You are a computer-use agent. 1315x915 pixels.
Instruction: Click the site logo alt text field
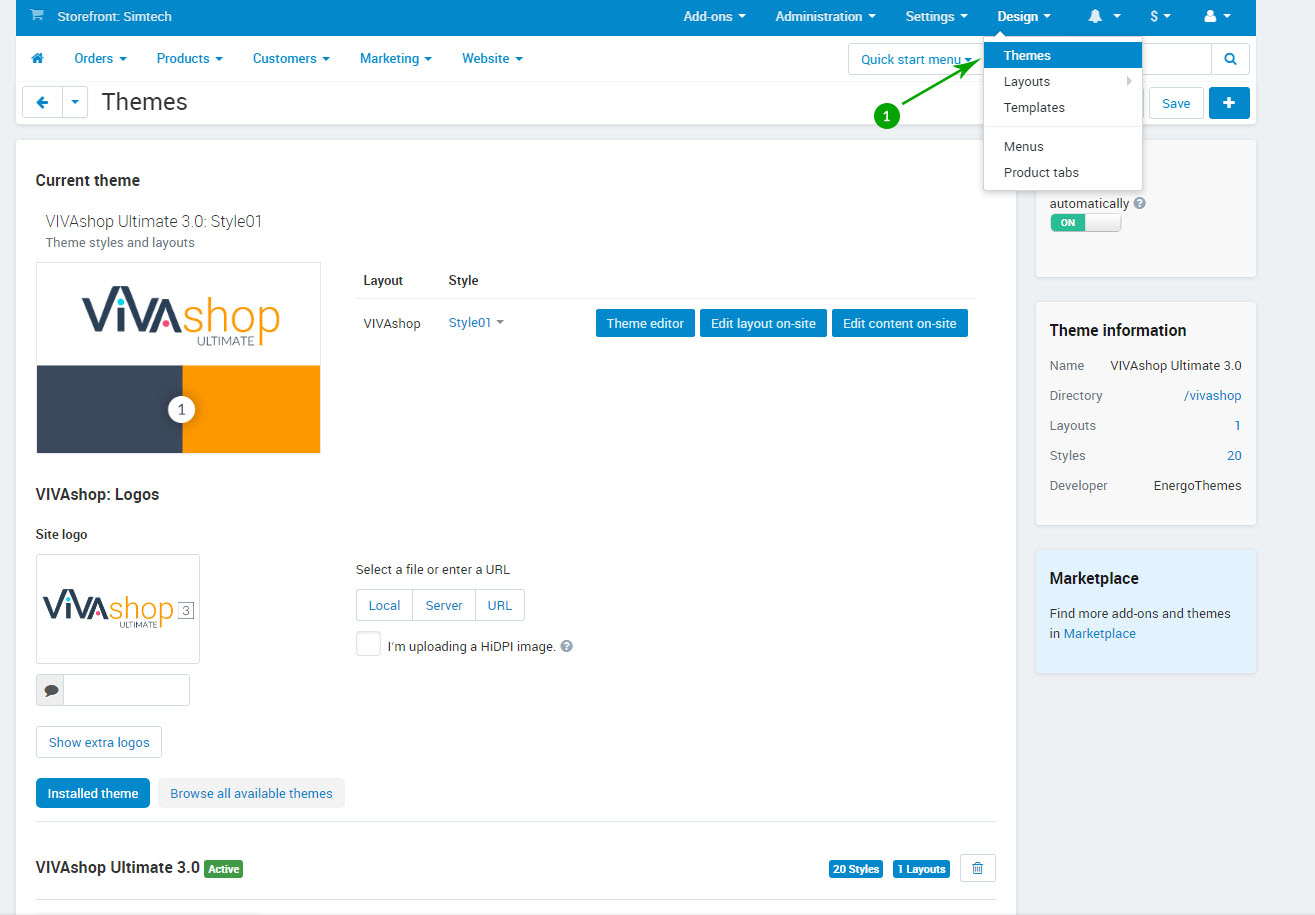click(x=126, y=691)
